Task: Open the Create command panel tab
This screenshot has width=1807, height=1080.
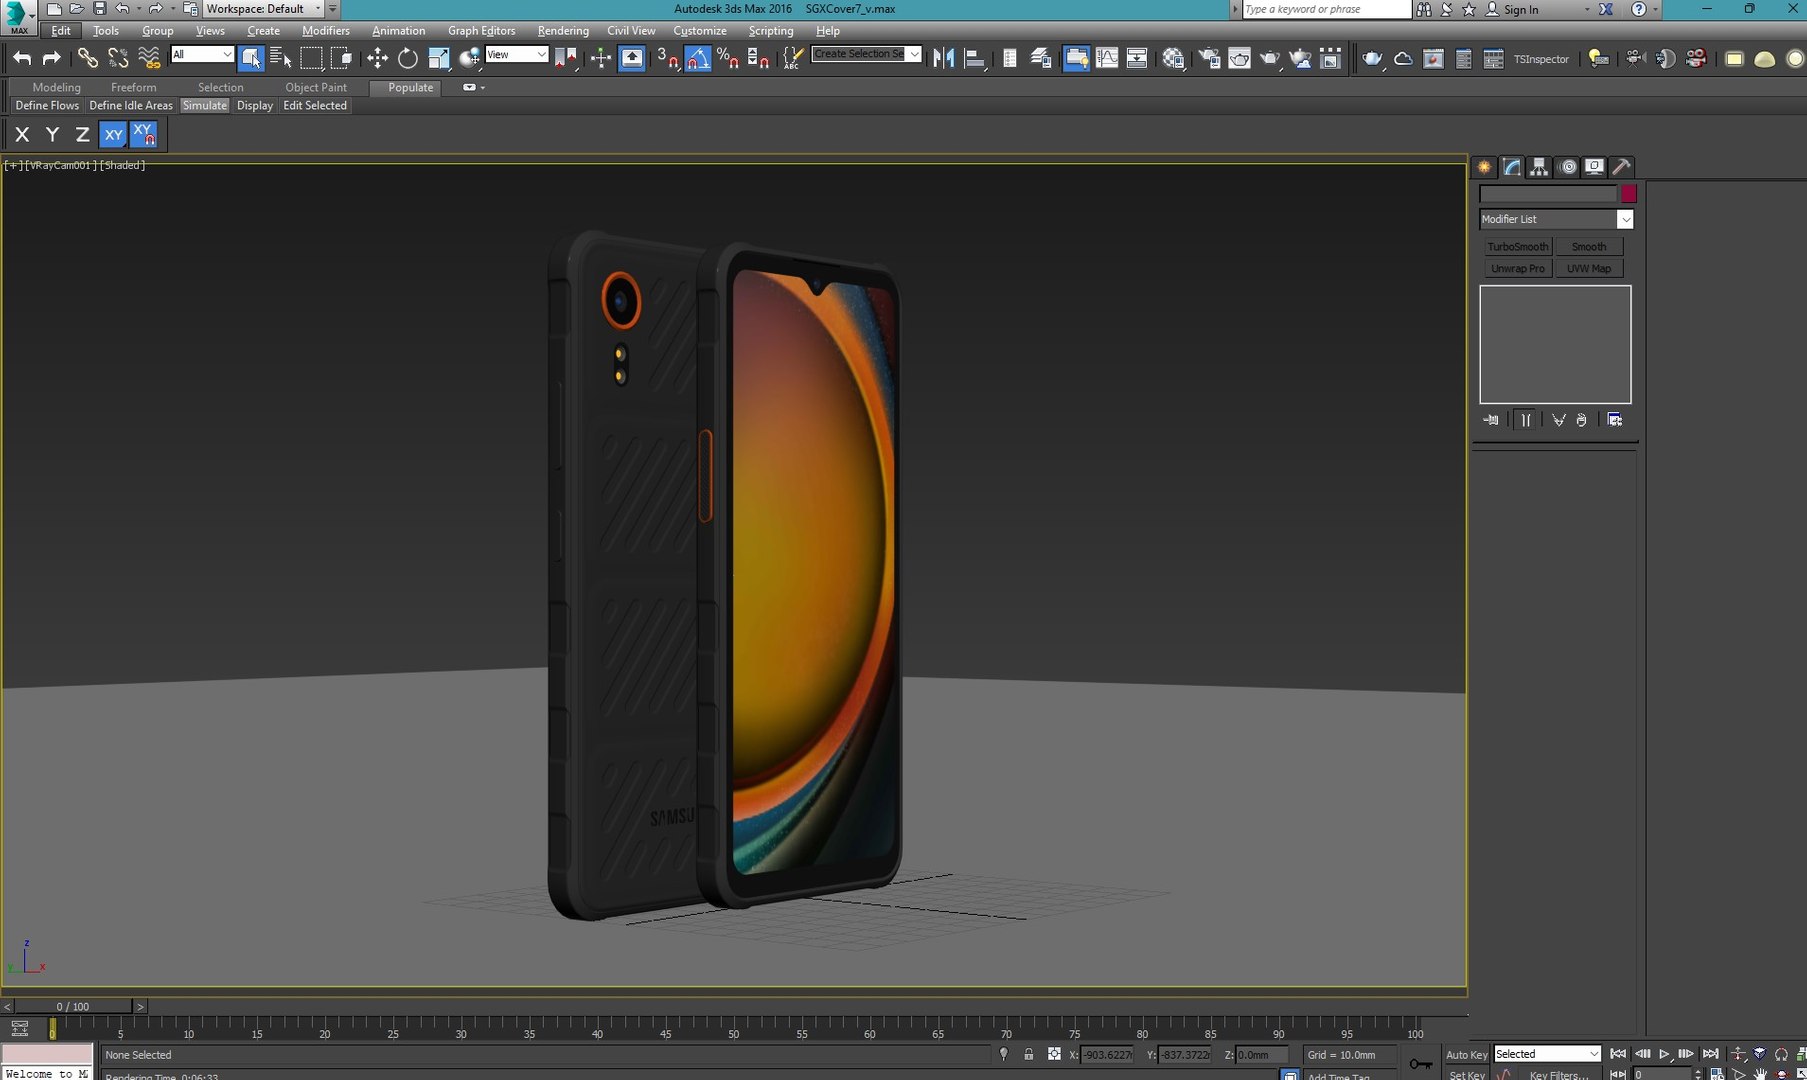Action: pos(1484,167)
